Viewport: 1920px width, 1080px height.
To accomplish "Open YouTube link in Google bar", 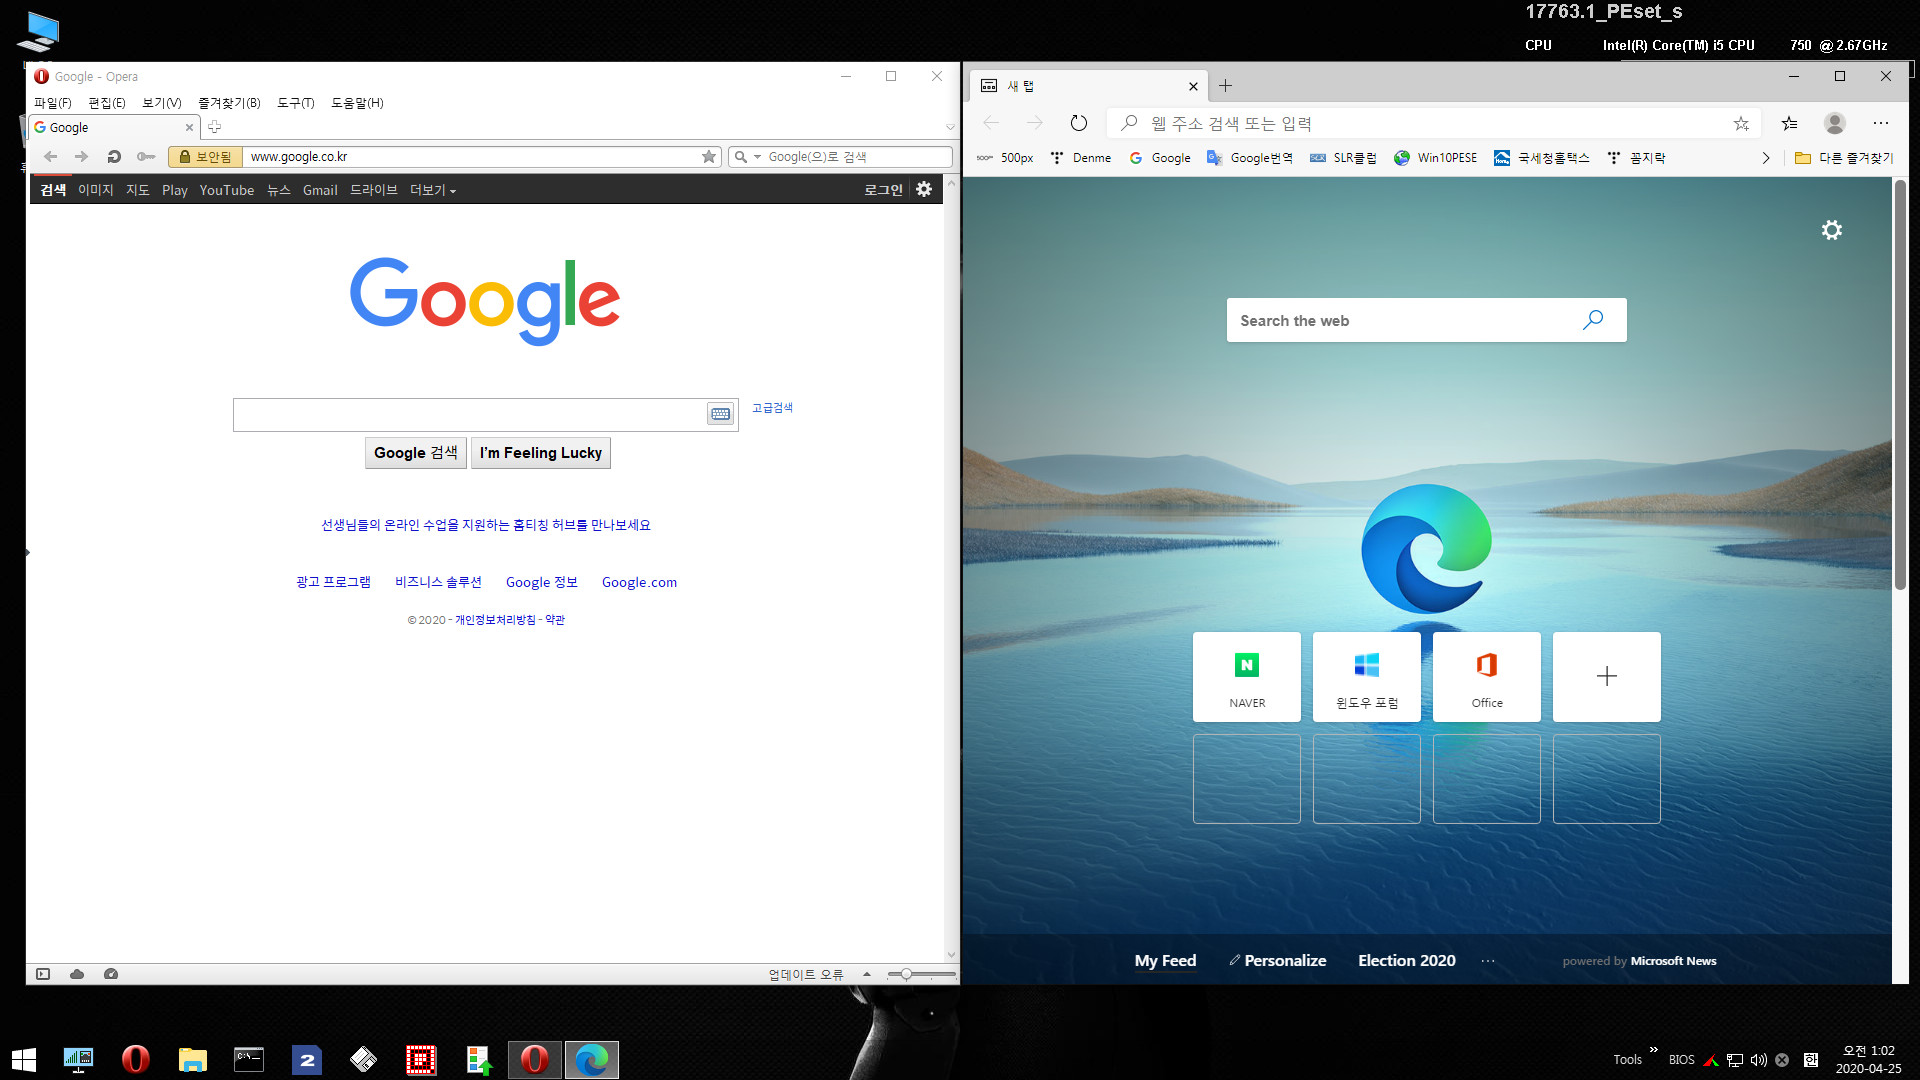I will (x=227, y=190).
